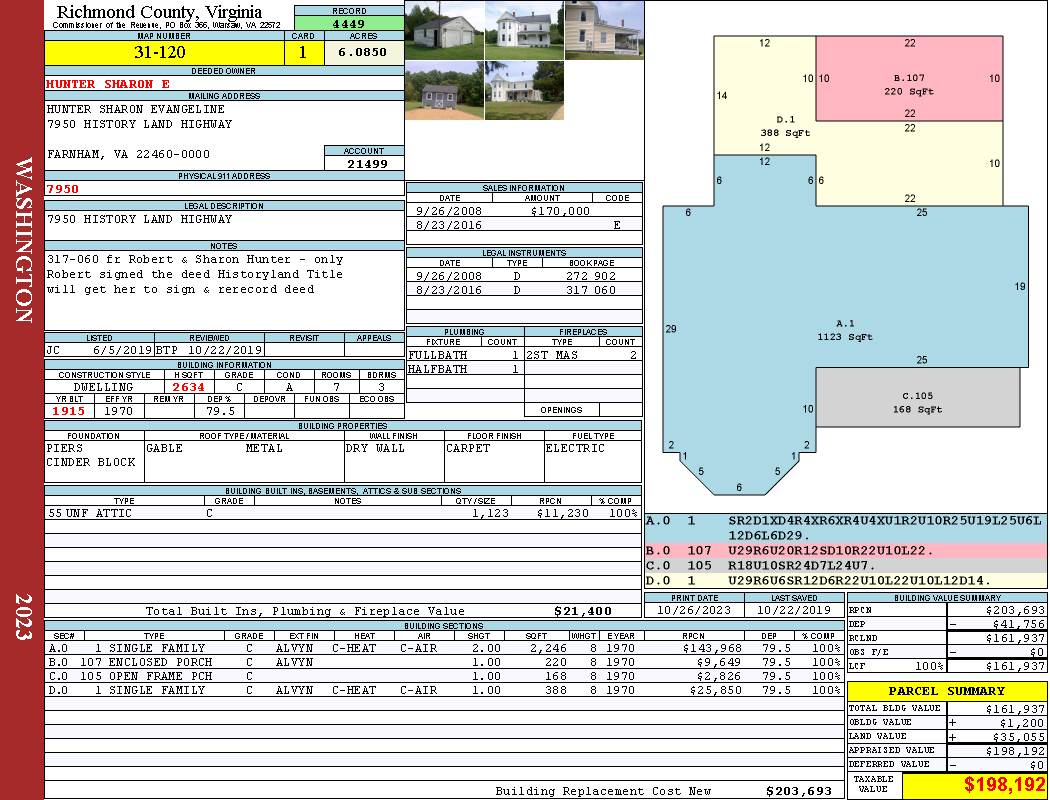This screenshot has height=800, width=1050.
Task: Click the account number 21499 field
Action: [x=364, y=163]
